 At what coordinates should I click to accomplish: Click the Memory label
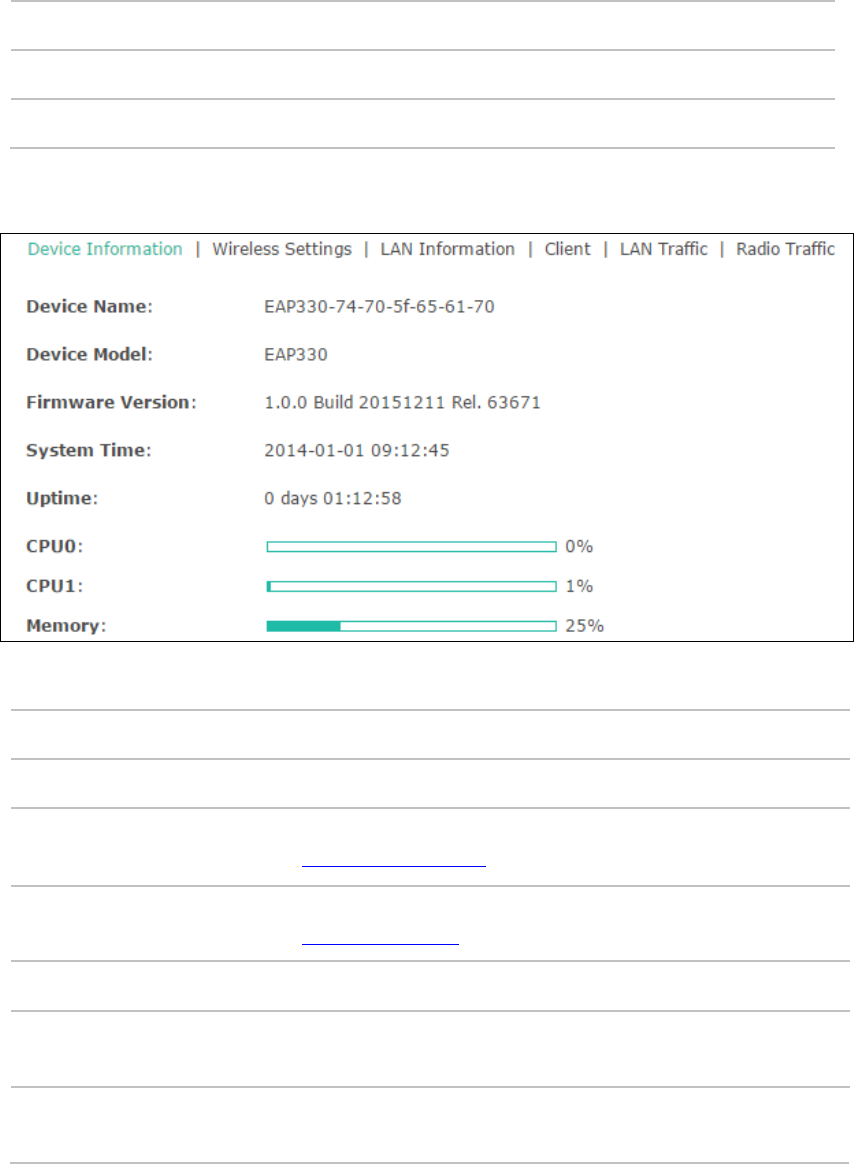tap(66, 626)
